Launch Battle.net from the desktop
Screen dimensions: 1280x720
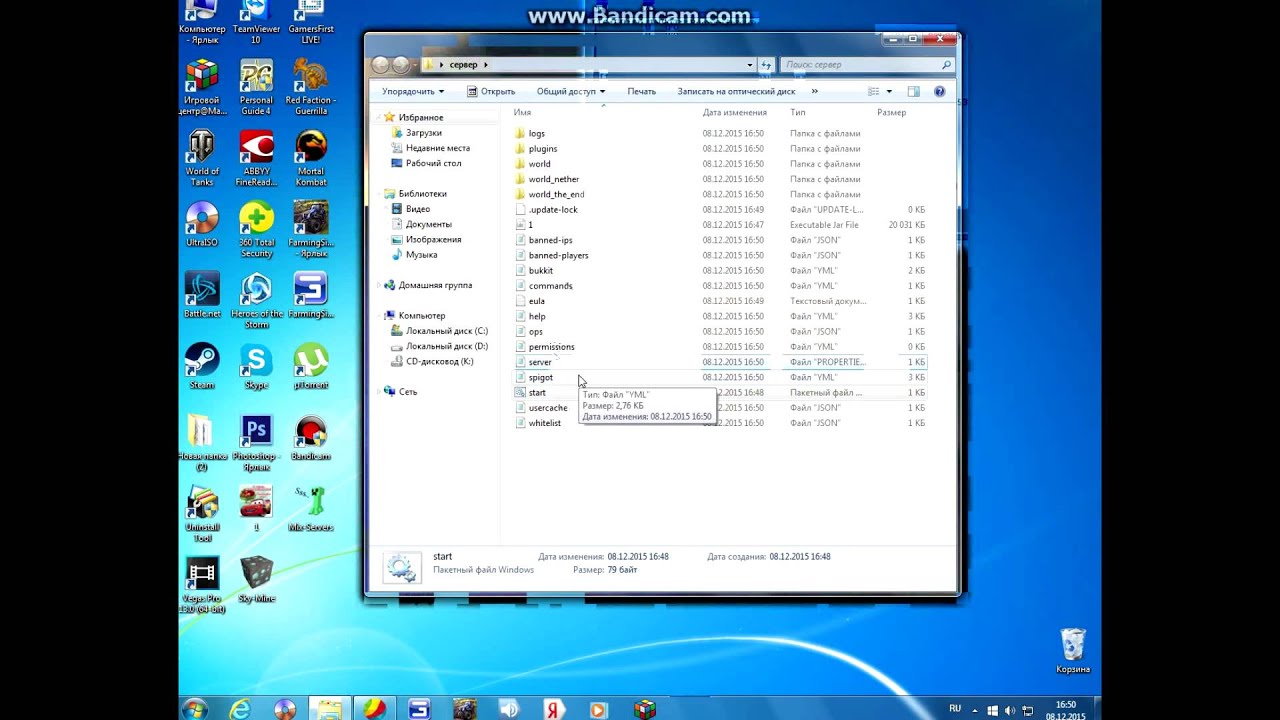(202, 295)
